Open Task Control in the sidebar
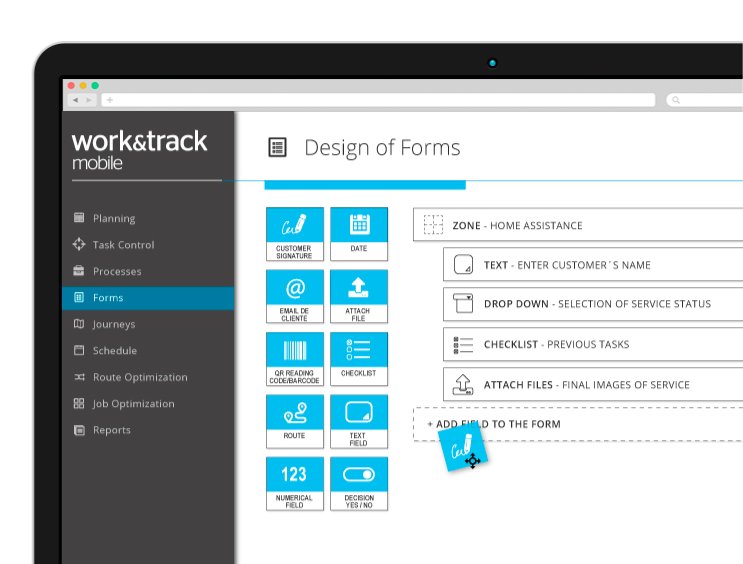This screenshot has width=743, height=564. click(148, 245)
